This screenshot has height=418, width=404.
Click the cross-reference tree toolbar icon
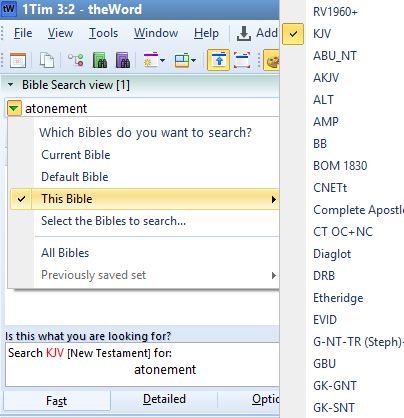76,60
